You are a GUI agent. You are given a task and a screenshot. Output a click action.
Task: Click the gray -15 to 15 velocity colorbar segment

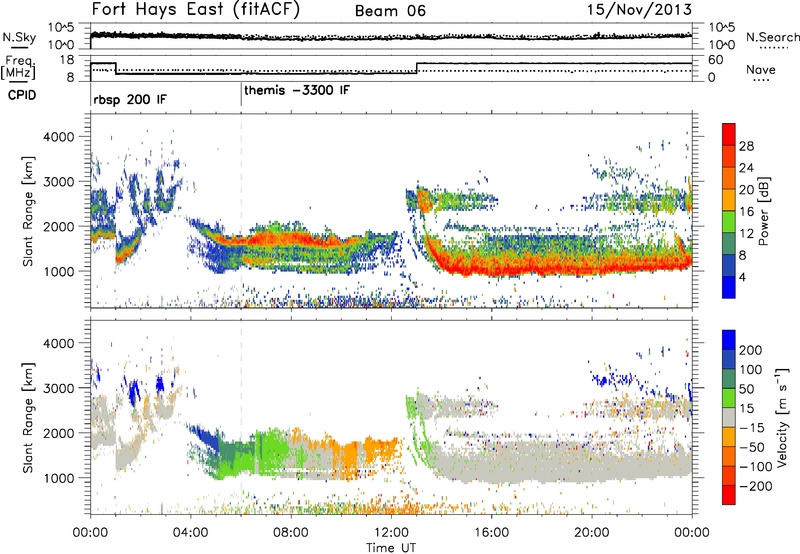coord(729,418)
